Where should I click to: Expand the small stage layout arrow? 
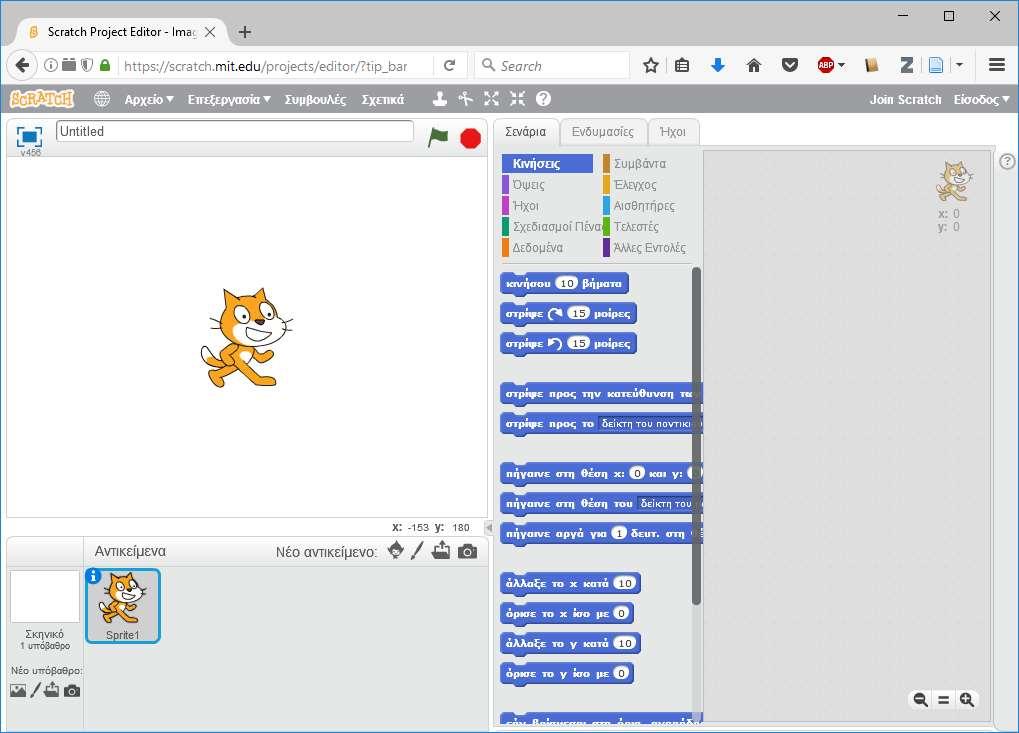tap(489, 528)
